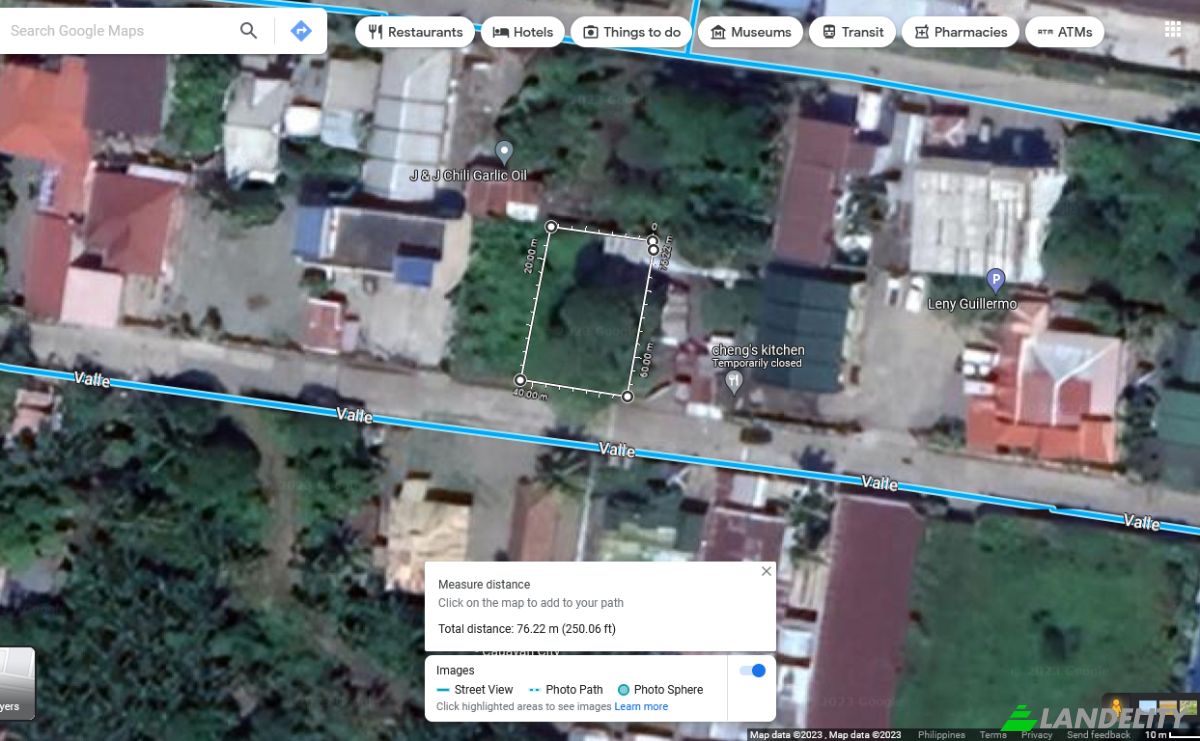Open the Google apps grid
The image size is (1200, 741).
1173,29
